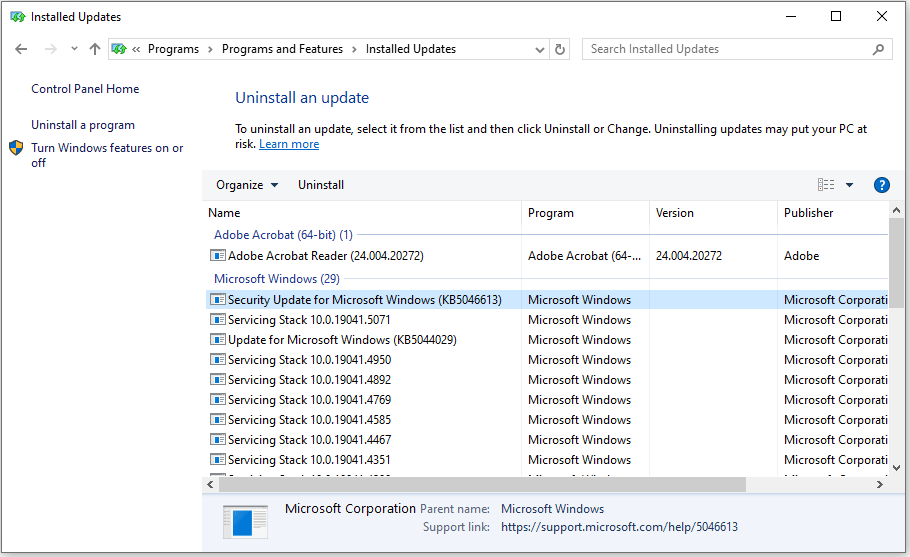Select the Programs breadcrumb
The height and width of the screenshot is (557, 910).
[173, 49]
